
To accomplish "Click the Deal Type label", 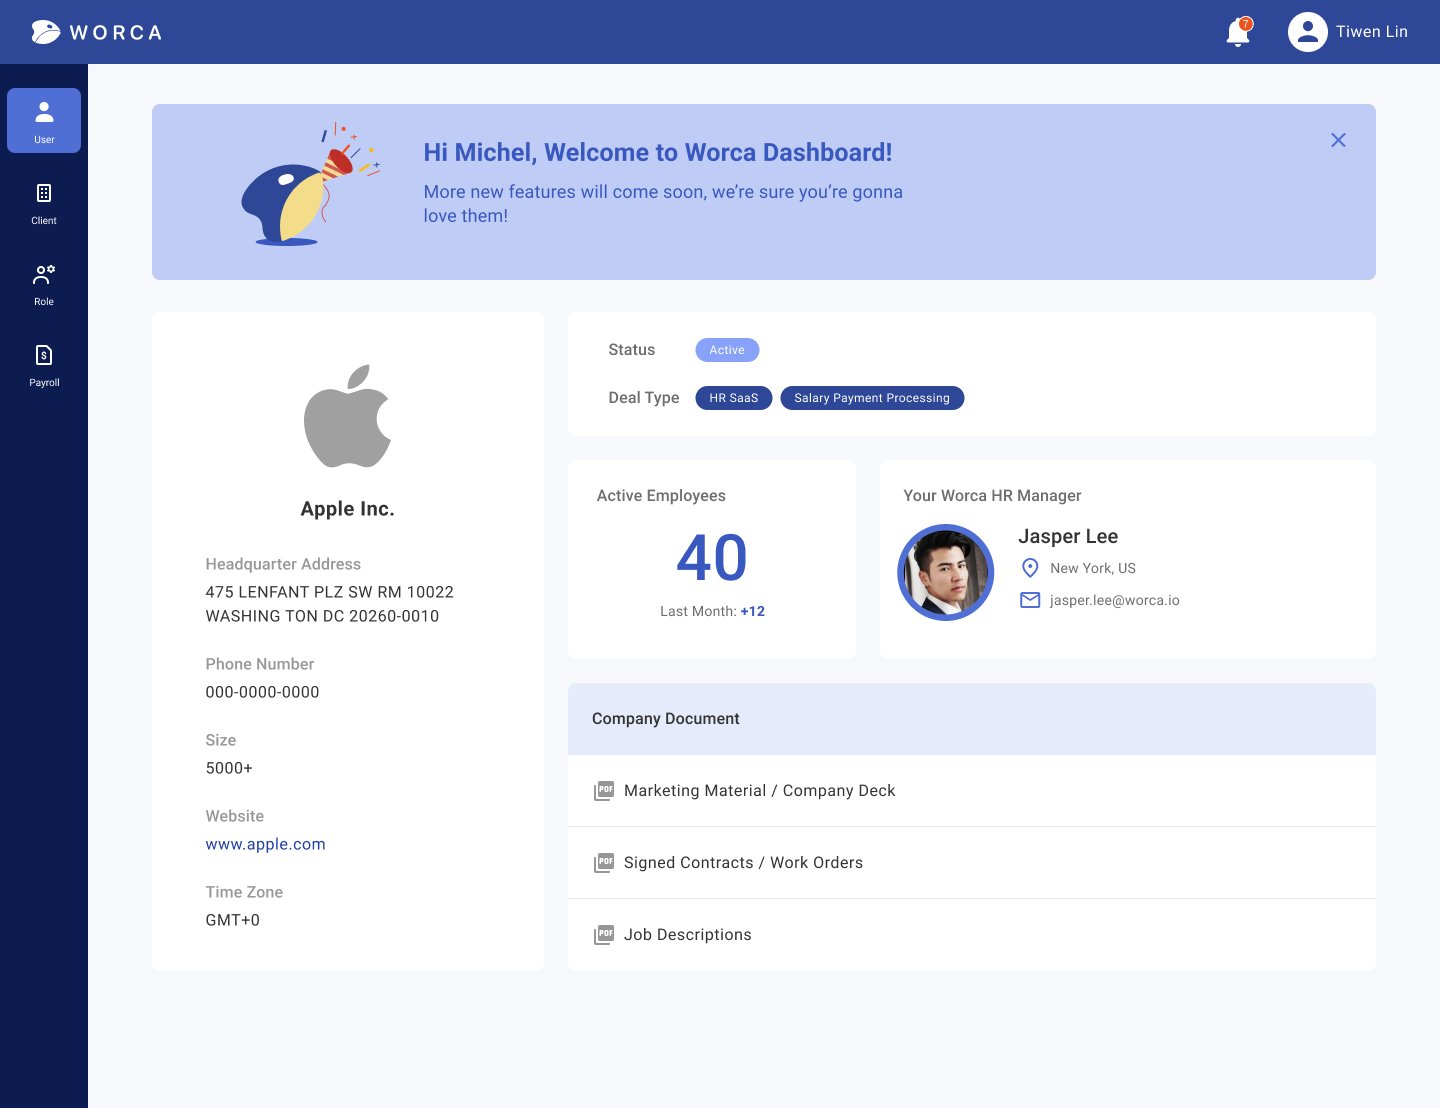I will [644, 398].
